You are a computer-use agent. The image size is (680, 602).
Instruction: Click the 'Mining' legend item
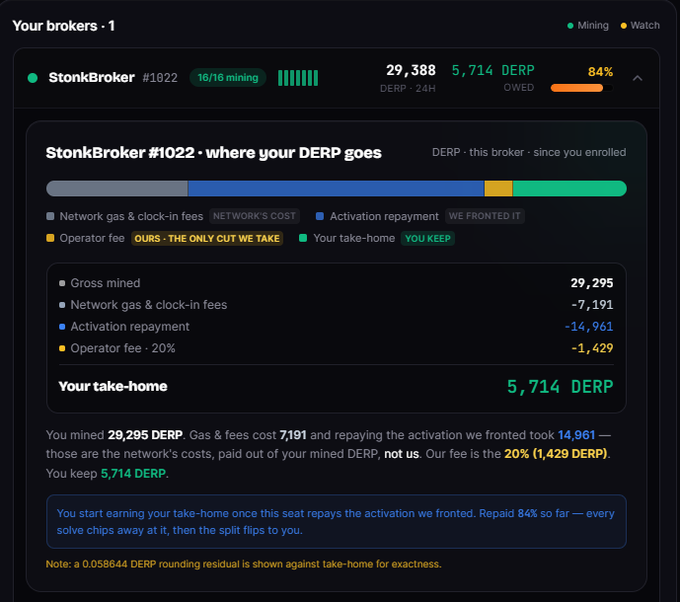pyautogui.click(x=588, y=26)
